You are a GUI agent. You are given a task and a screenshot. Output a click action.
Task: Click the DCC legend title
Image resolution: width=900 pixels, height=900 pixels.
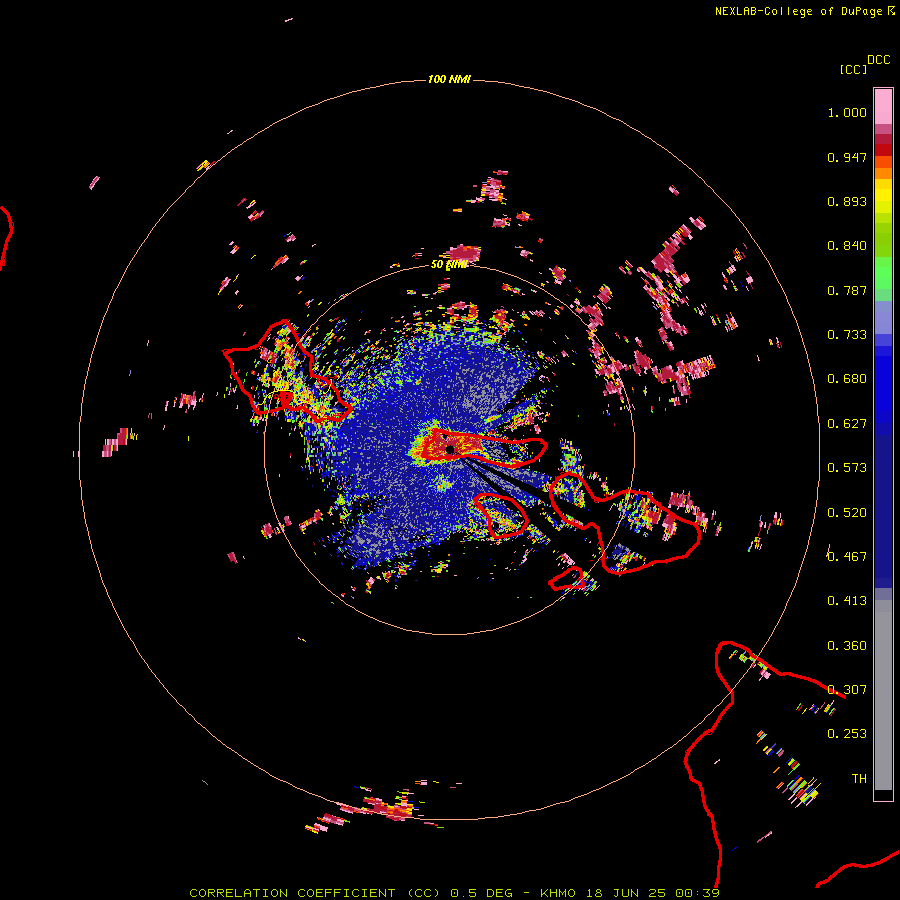point(879,60)
